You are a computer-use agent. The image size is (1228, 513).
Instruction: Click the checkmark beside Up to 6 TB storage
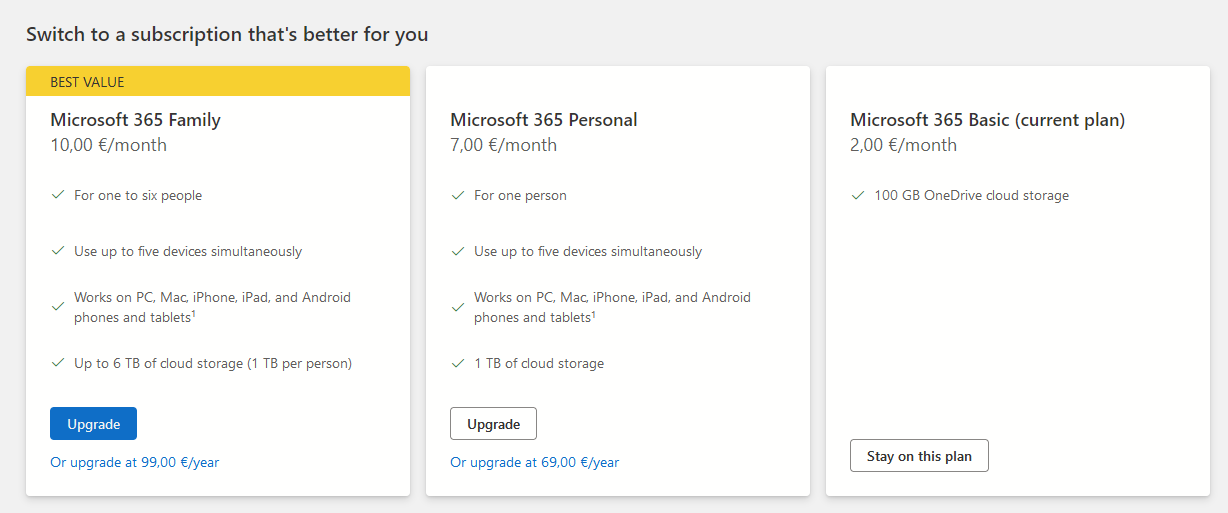(58, 363)
